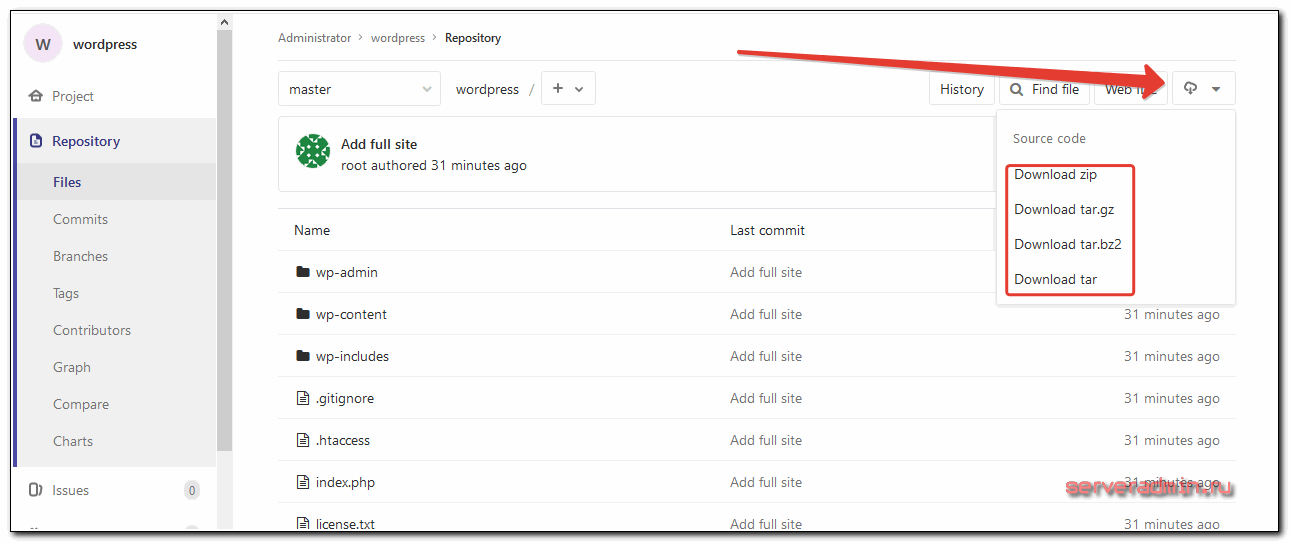Click the root user avatar on commit
1290x543 pixels.
pyautogui.click(x=313, y=151)
